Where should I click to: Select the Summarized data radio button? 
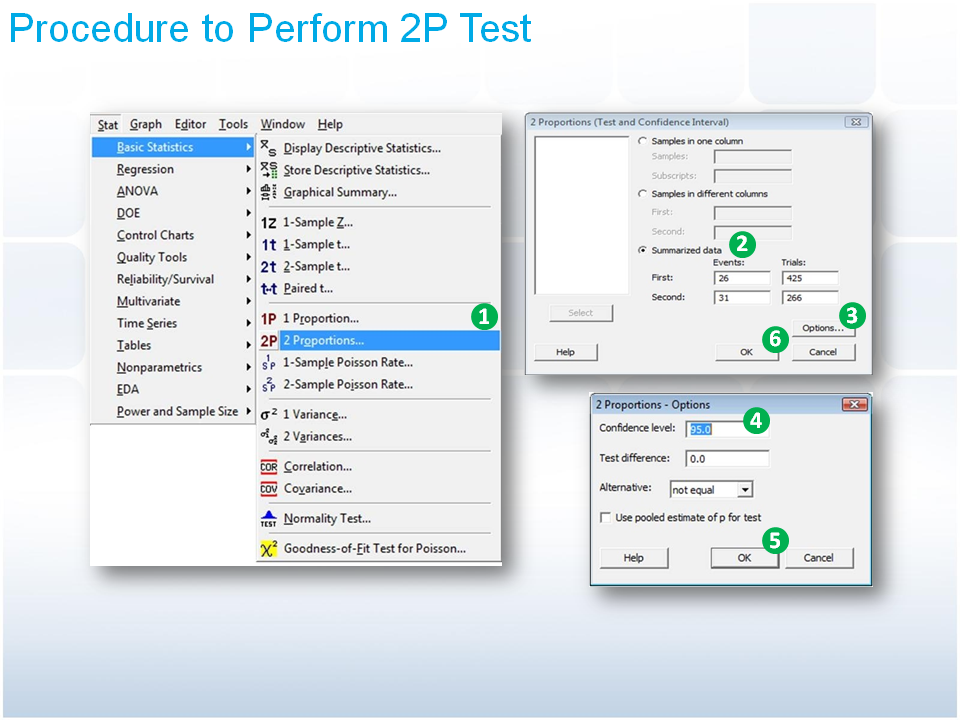[x=642, y=250]
